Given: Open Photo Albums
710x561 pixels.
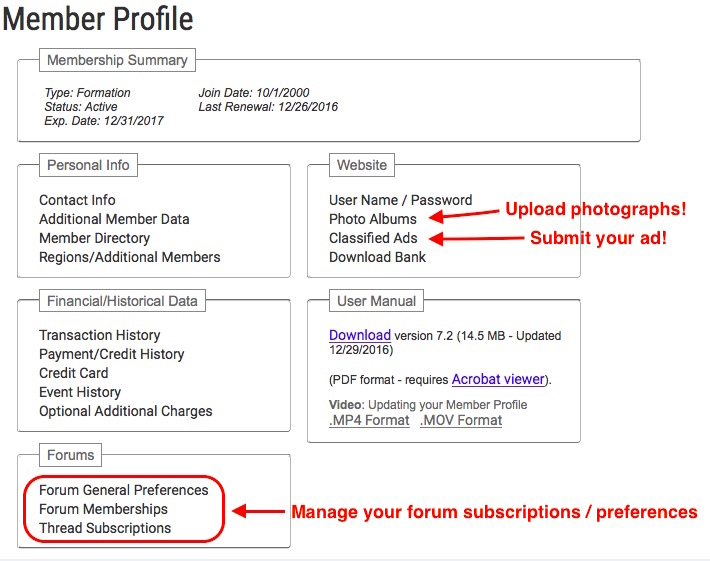Looking at the screenshot, I should coord(373,219).
